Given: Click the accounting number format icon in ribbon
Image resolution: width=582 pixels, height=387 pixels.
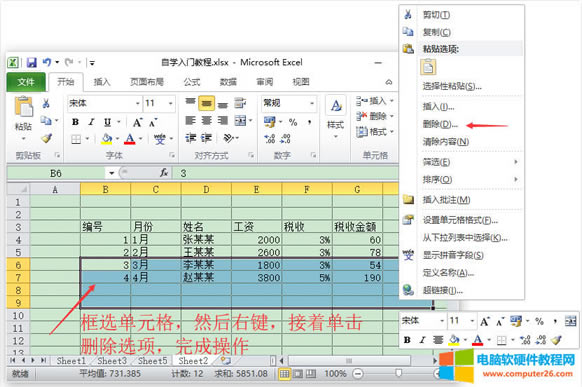Looking at the screenshot, I should 269,122.
